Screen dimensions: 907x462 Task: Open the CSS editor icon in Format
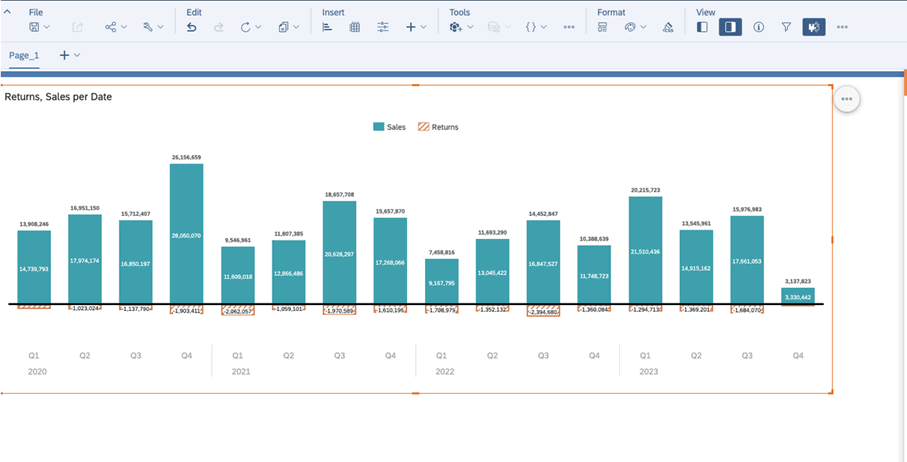(668, 27)
